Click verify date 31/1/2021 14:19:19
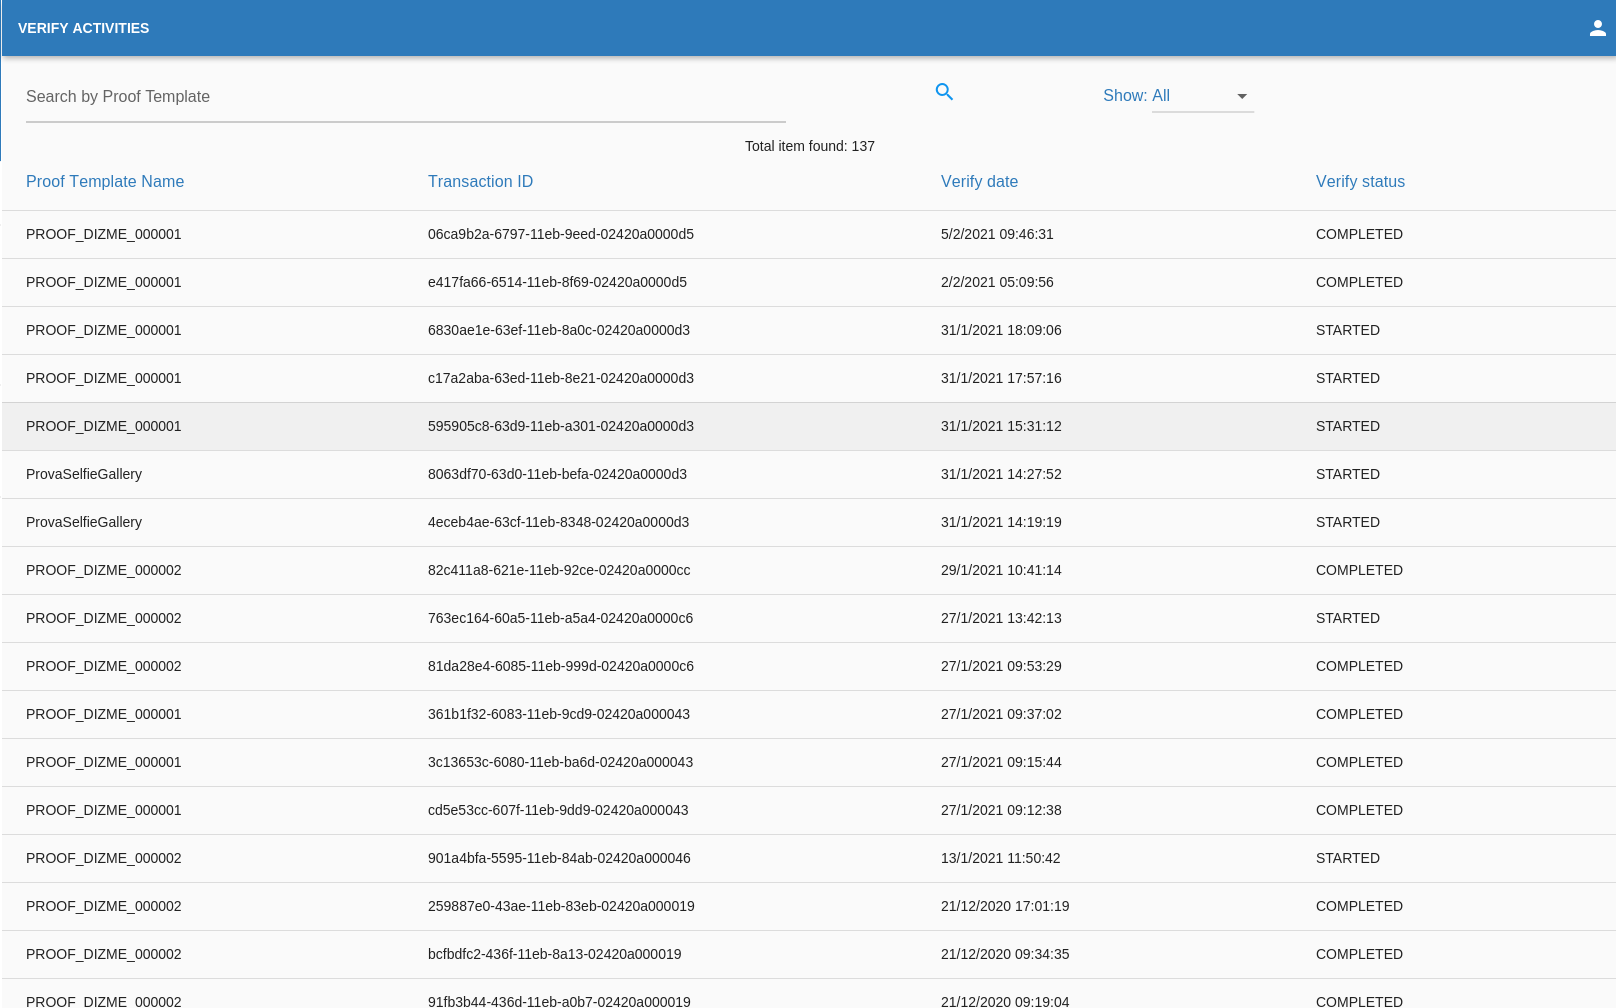Screen dimensions: 1616x1008 (1001, 522)
